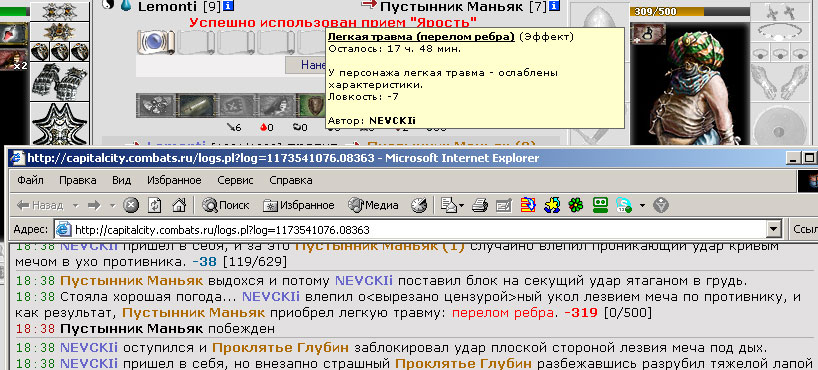The height and width of the screenshot is (370, 818).
Task: Click the red 'перелом ребра' text
Action: coord(504,314)
